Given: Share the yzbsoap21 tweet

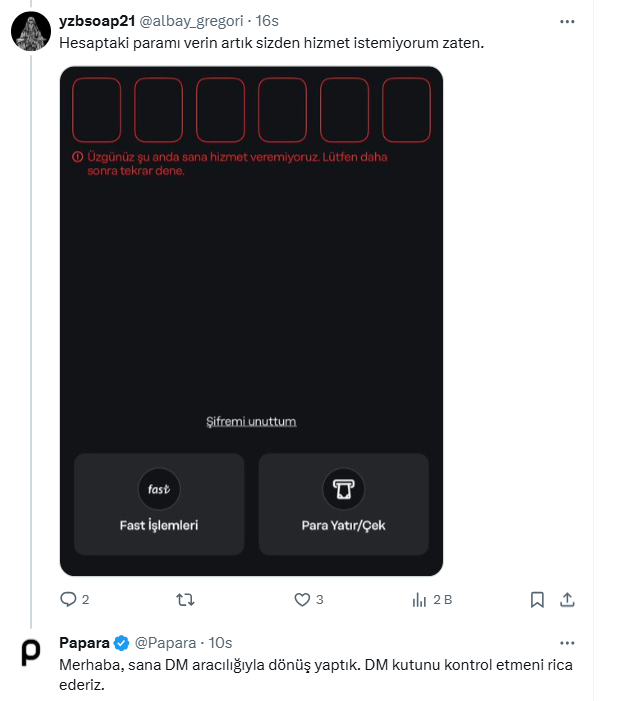Looking at the screenshot, I should (567, 600).
